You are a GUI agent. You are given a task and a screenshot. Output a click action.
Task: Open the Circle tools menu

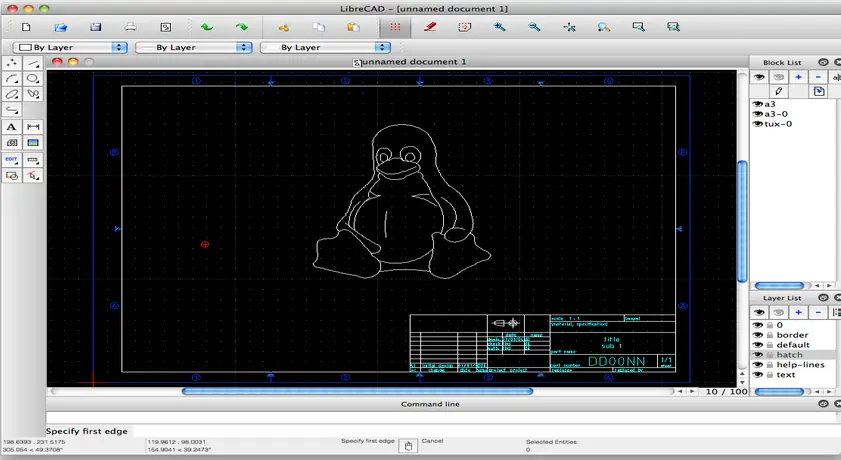33,79
